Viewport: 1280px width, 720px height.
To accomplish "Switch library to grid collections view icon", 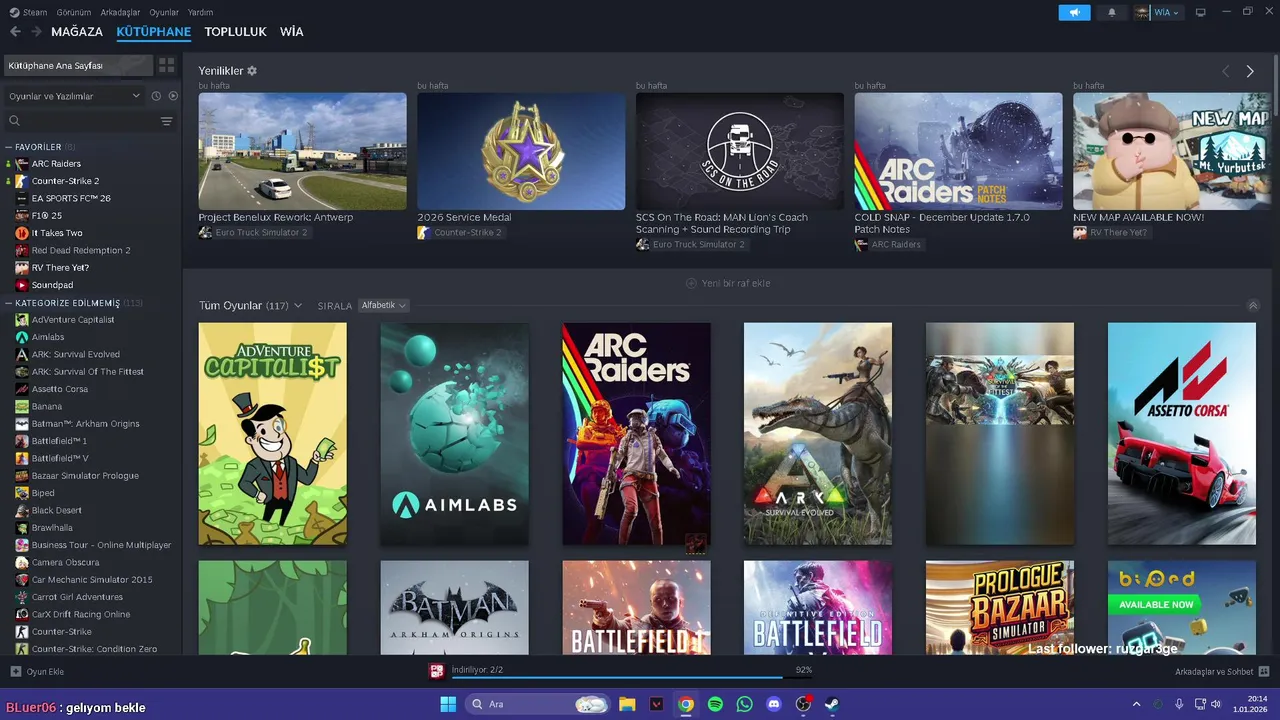I will coord(166,65).
